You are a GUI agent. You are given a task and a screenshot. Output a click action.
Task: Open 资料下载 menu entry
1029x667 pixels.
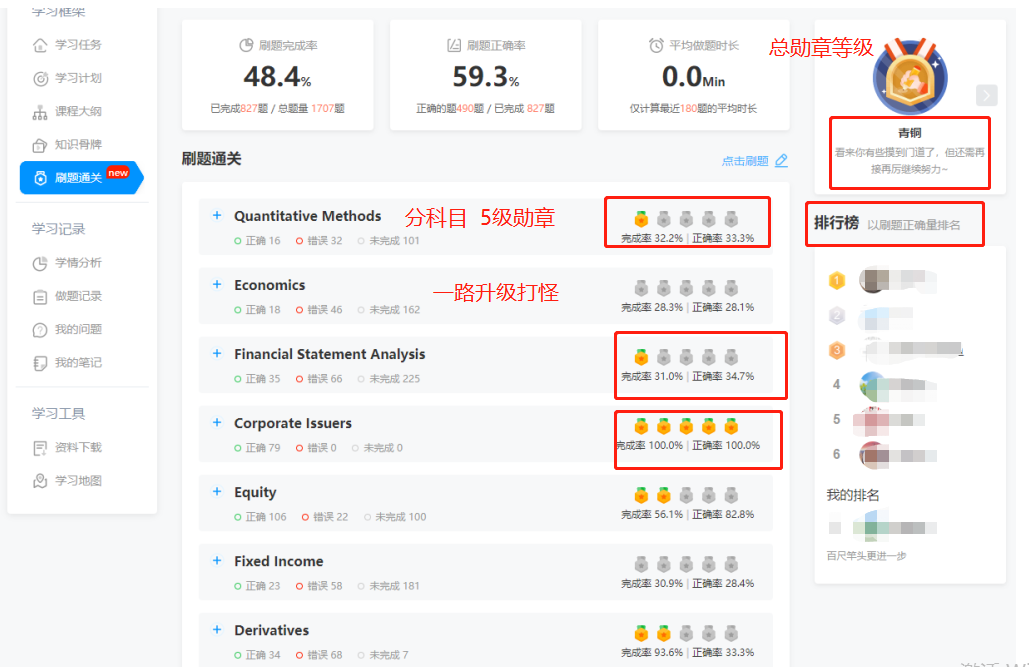click(x=67, y=447)
